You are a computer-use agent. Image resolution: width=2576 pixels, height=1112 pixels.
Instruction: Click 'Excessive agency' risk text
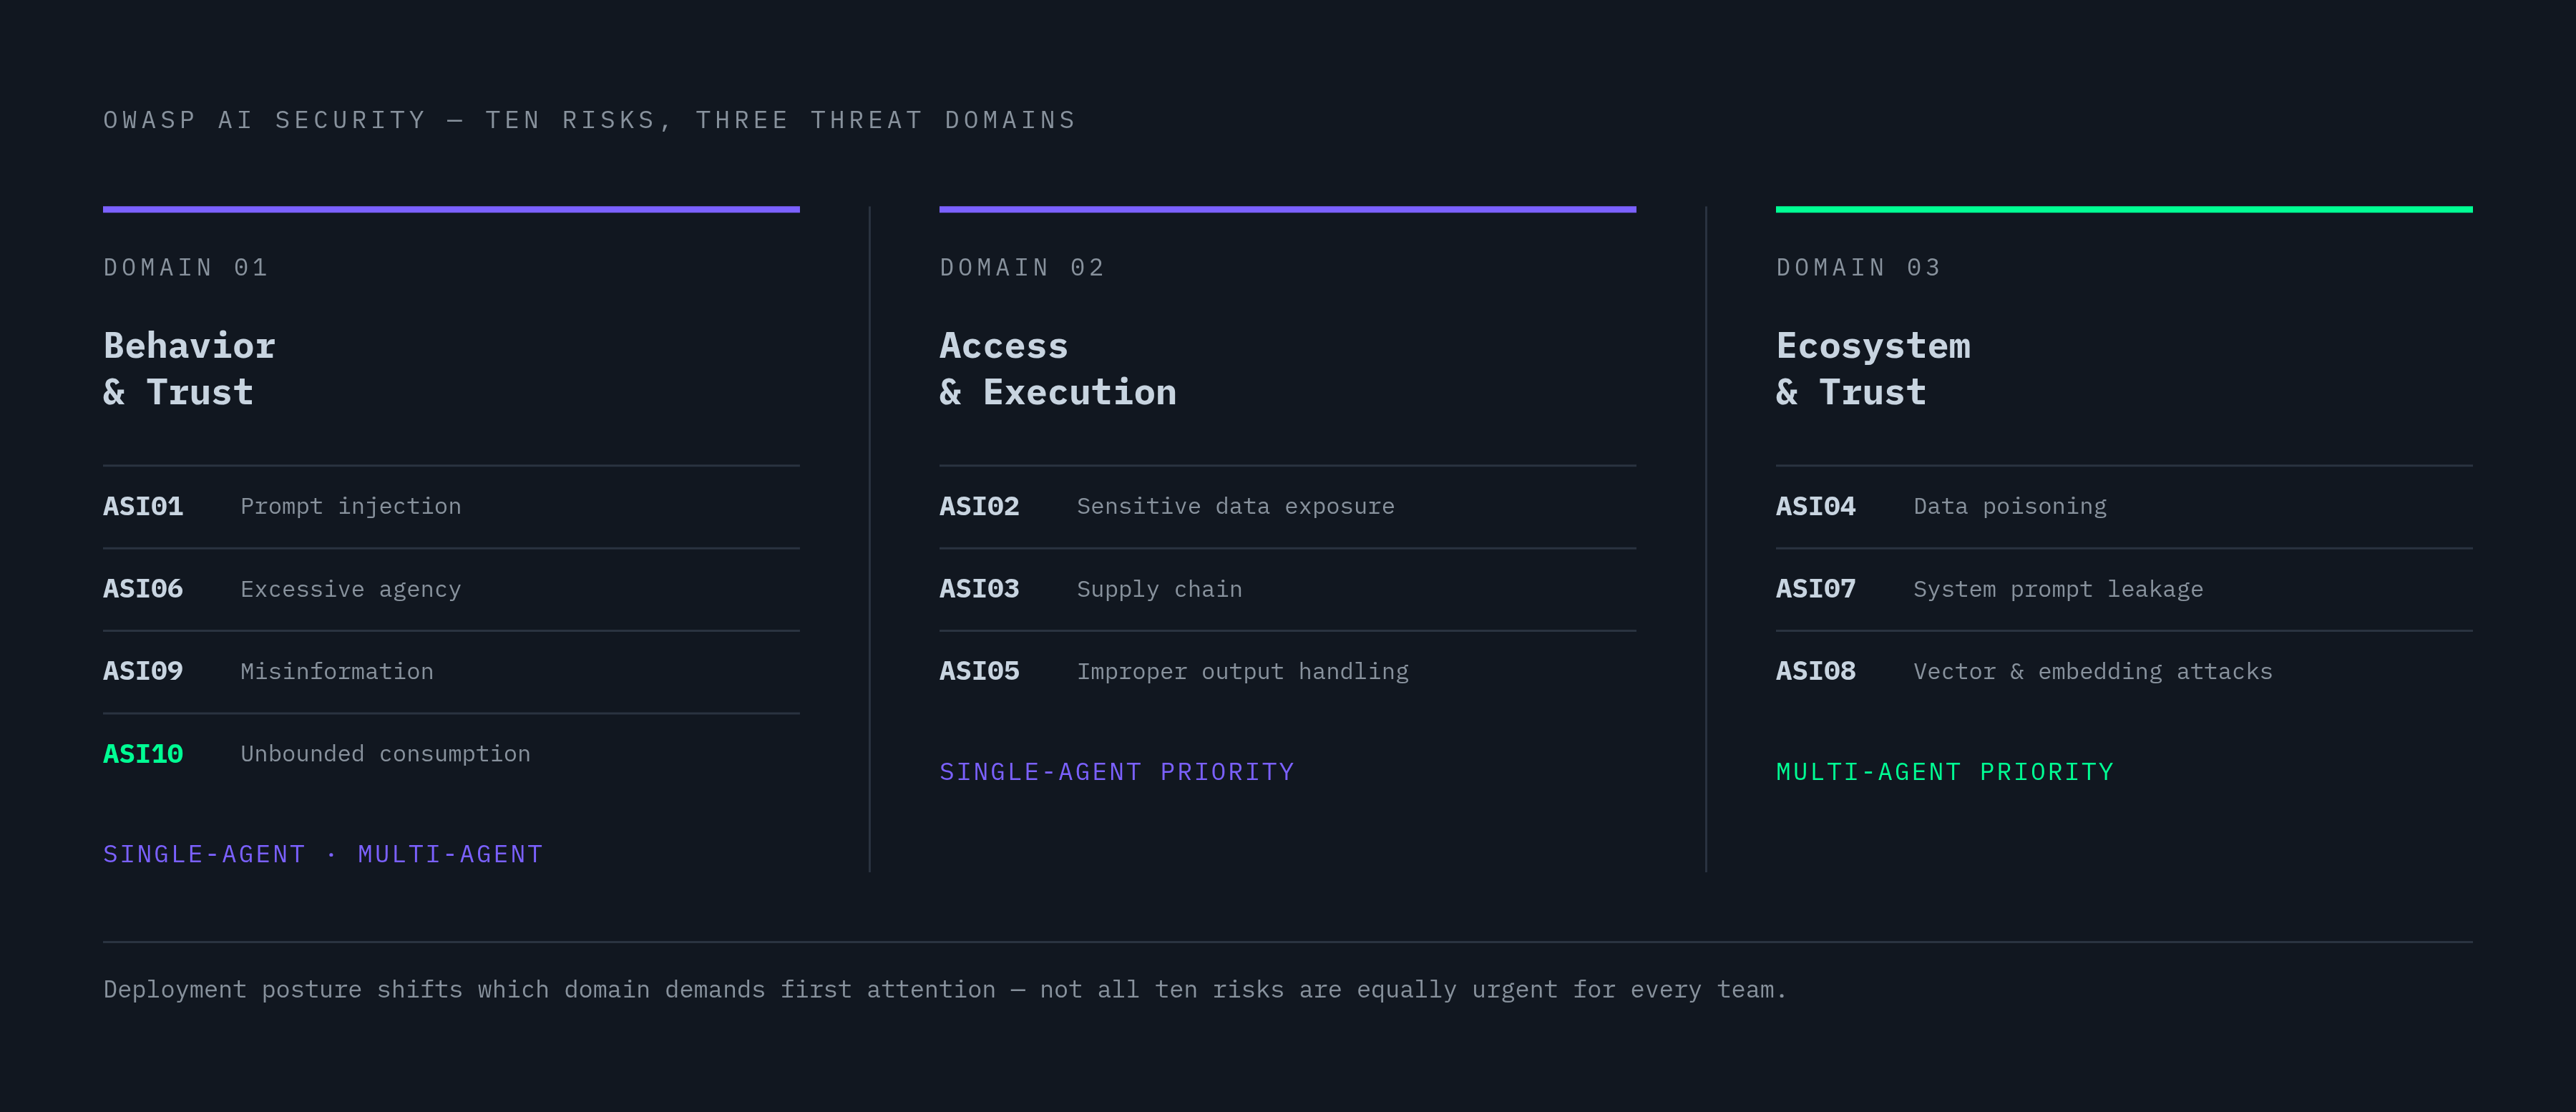pyautogui.click(x=351, y=589)
